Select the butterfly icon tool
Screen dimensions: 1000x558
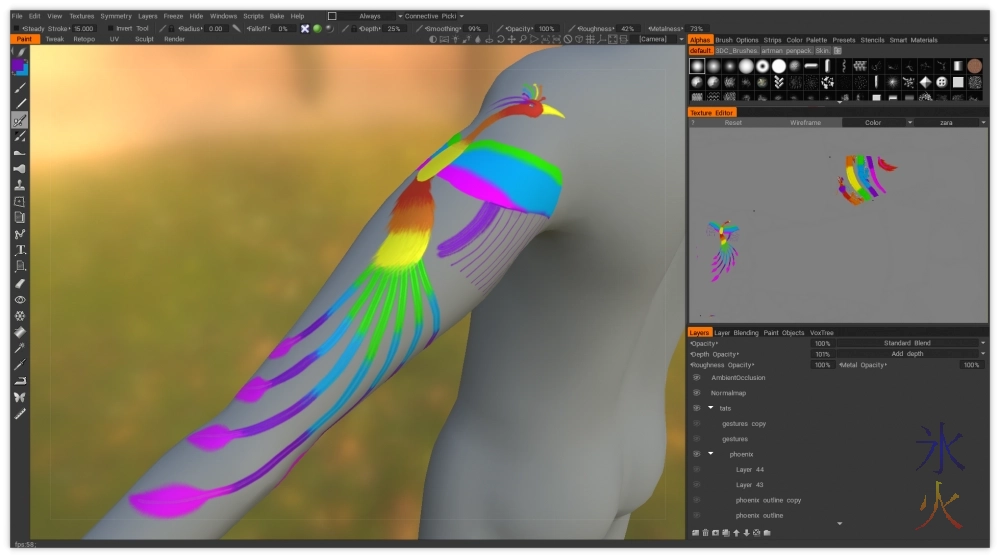pos(20,397)
